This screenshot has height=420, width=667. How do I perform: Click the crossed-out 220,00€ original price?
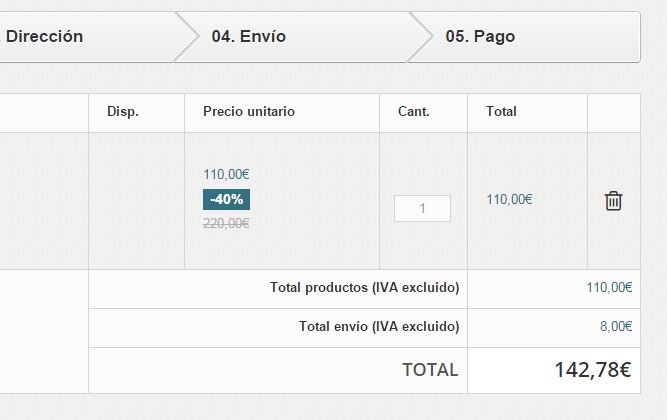[x=226, y=223]
